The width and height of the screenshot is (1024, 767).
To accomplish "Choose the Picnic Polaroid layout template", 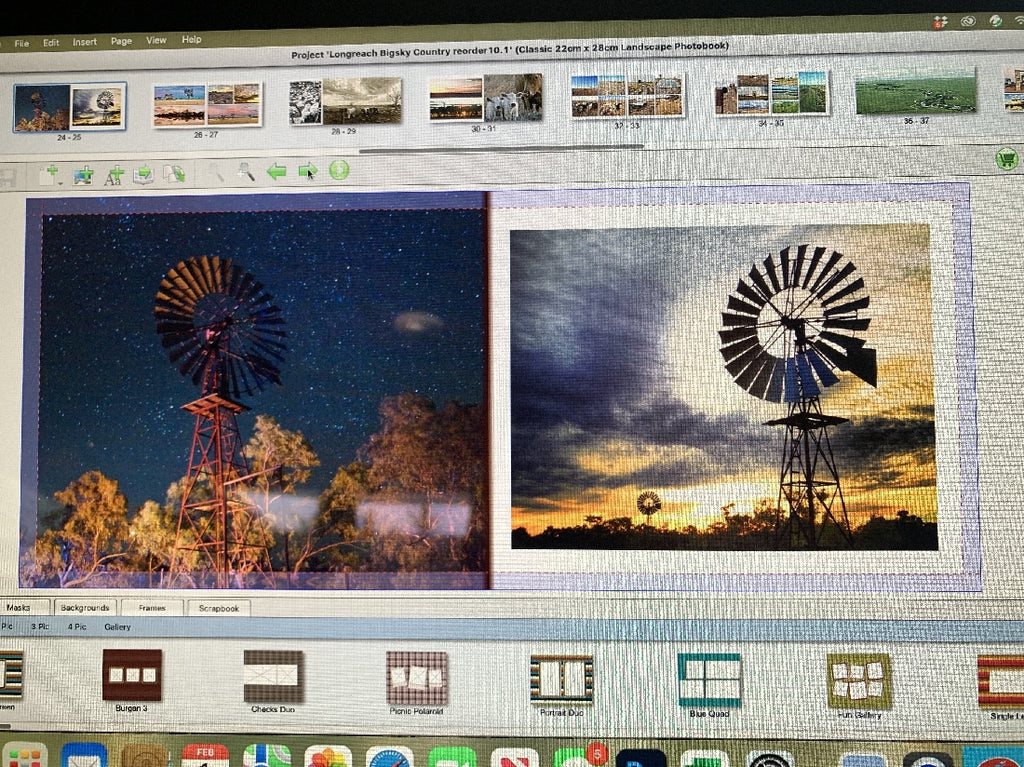I will [x=416, y=678].
